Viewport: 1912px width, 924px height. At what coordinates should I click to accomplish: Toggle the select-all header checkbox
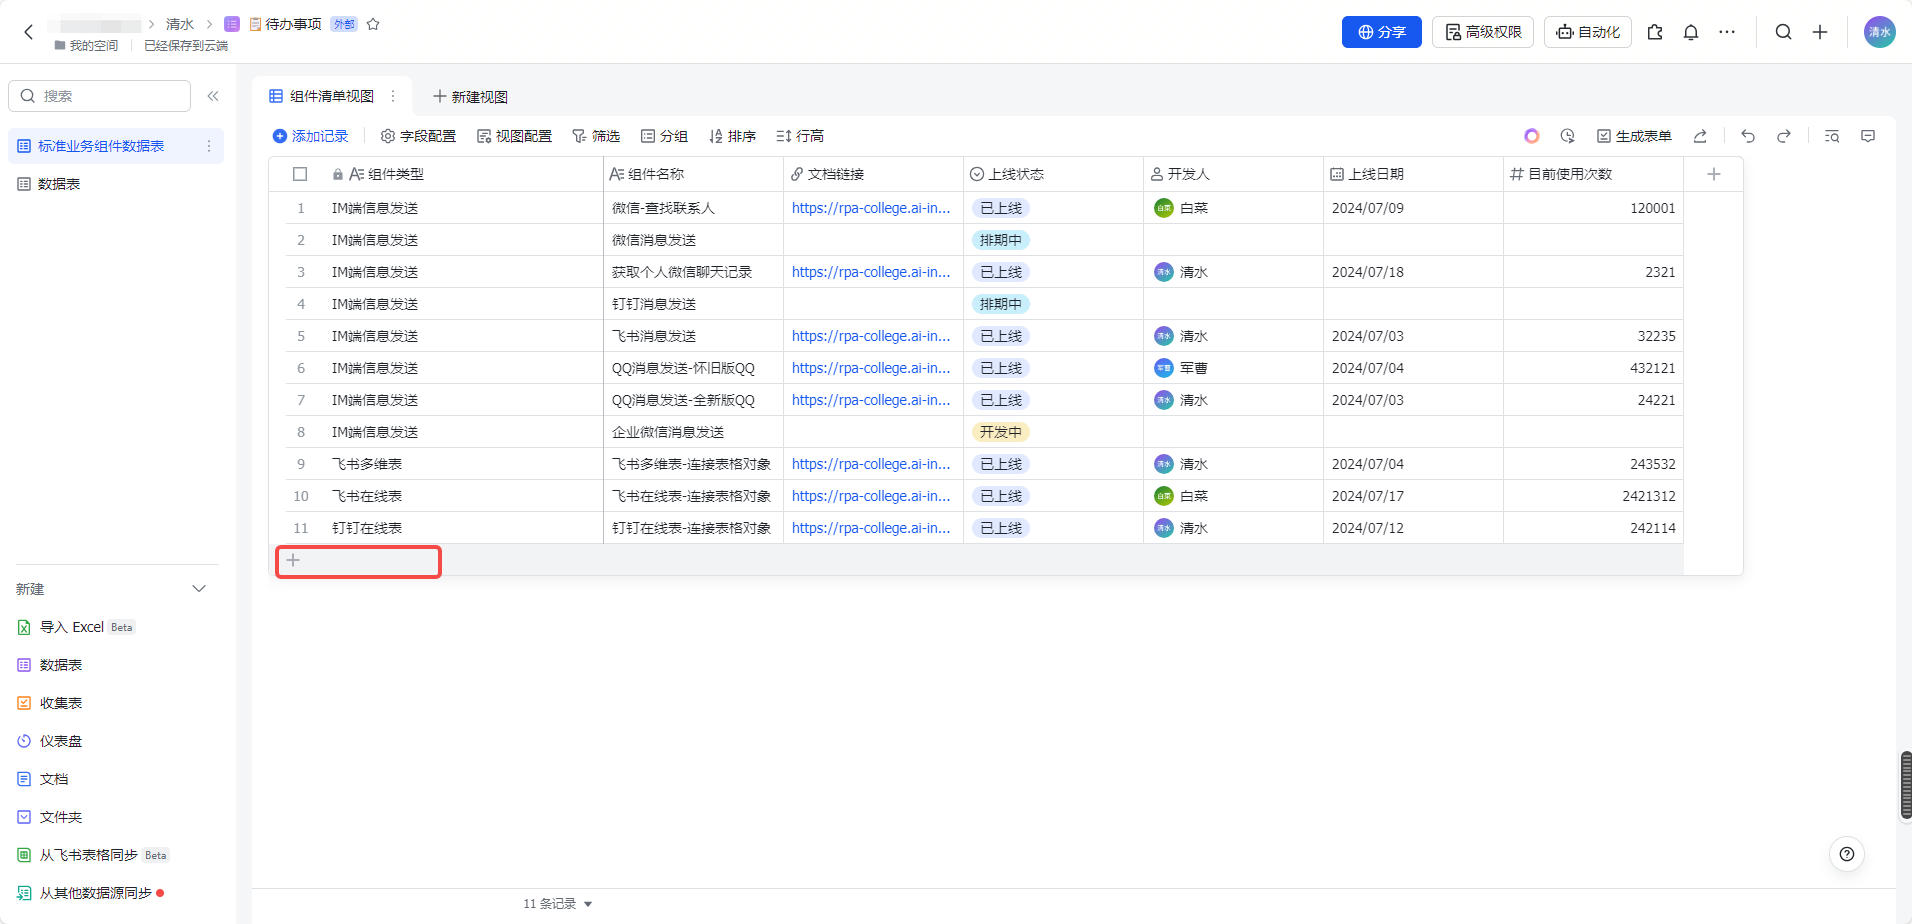pos(300,174)
